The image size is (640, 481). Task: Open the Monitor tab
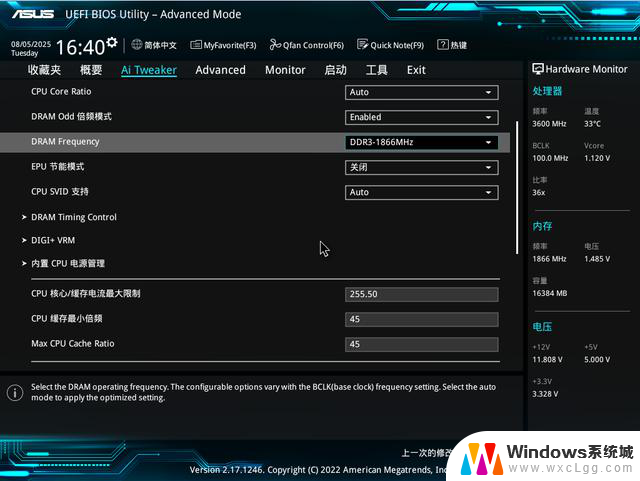pos(285,70)
